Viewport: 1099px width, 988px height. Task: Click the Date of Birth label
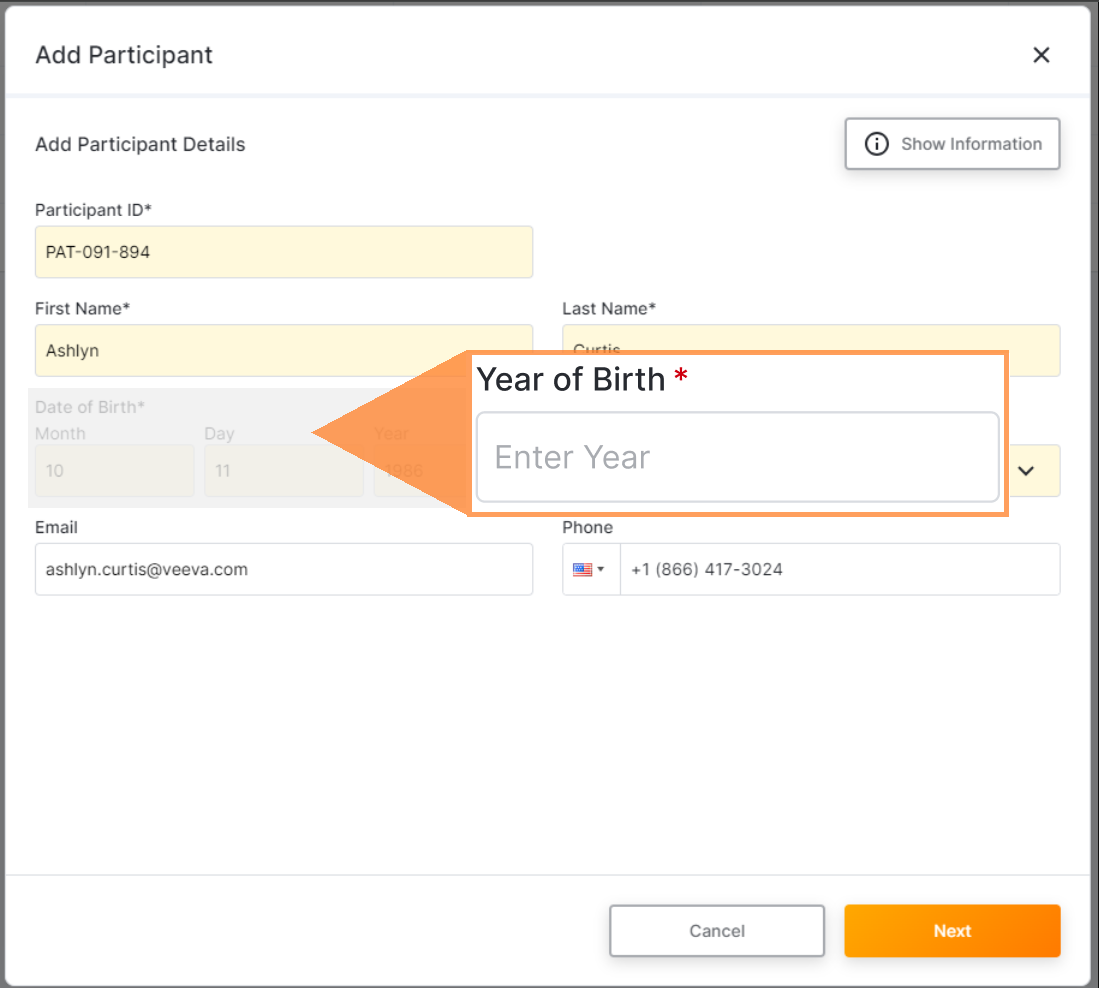coord(89,407)
